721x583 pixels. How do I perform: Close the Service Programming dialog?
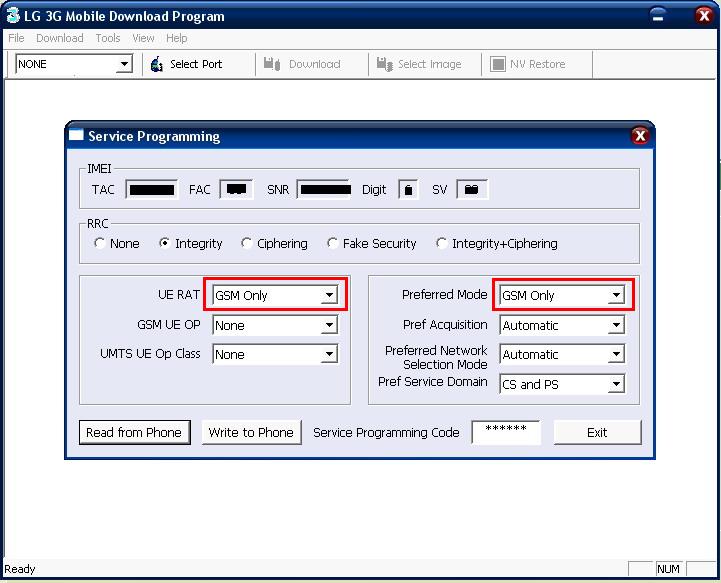coord(640,136)
